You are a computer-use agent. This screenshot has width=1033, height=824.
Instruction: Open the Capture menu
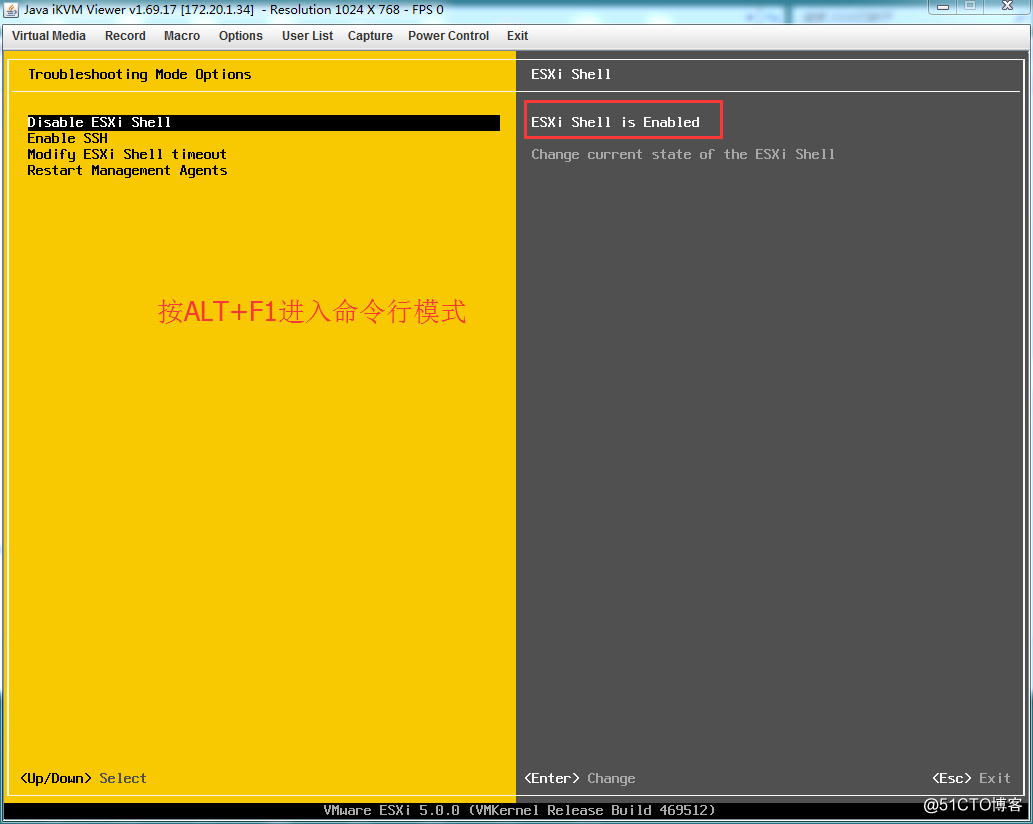370,36
